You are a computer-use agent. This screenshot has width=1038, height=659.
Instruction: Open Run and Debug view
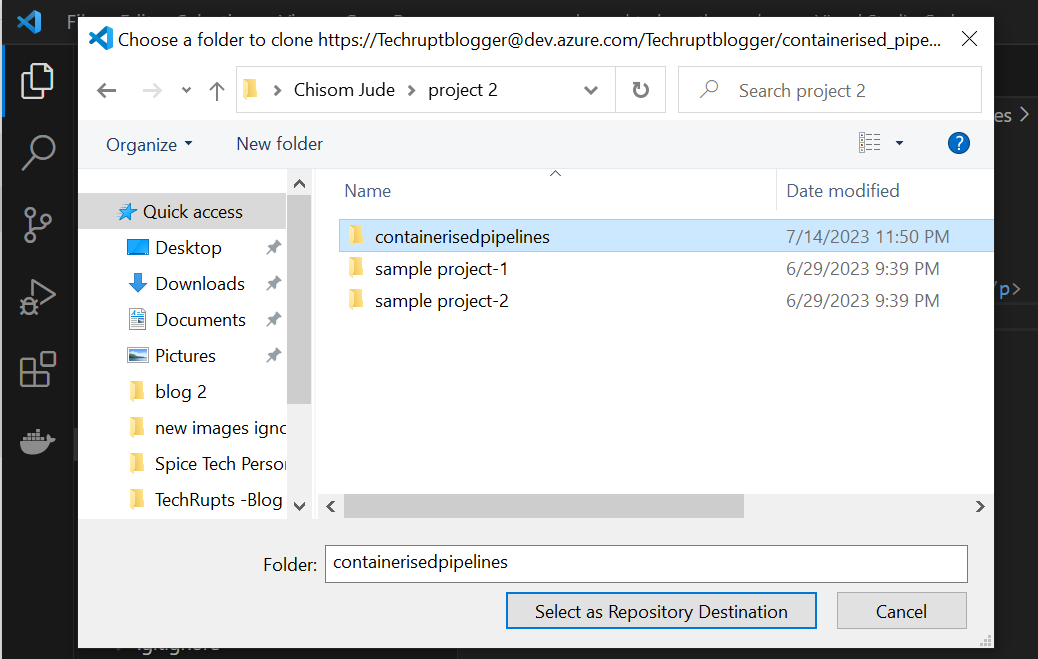coord(37,297)
